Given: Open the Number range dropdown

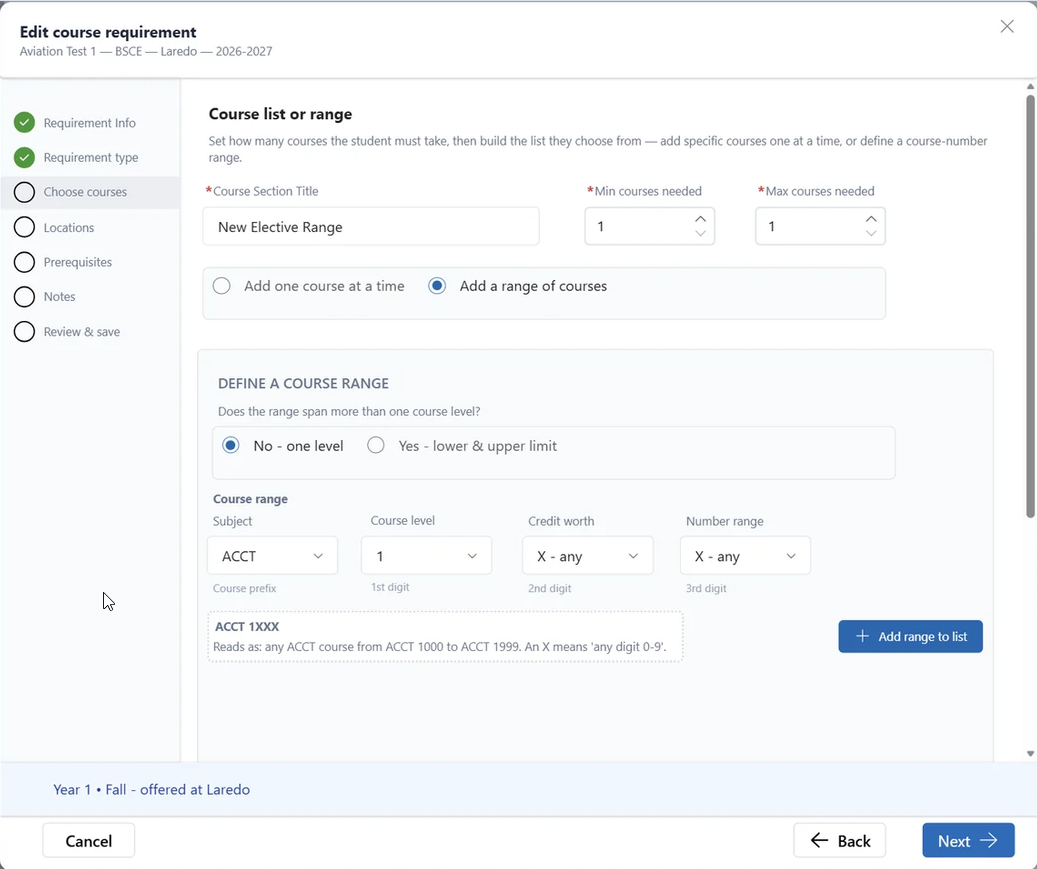Looking at the screenshot, I should 745,556.
